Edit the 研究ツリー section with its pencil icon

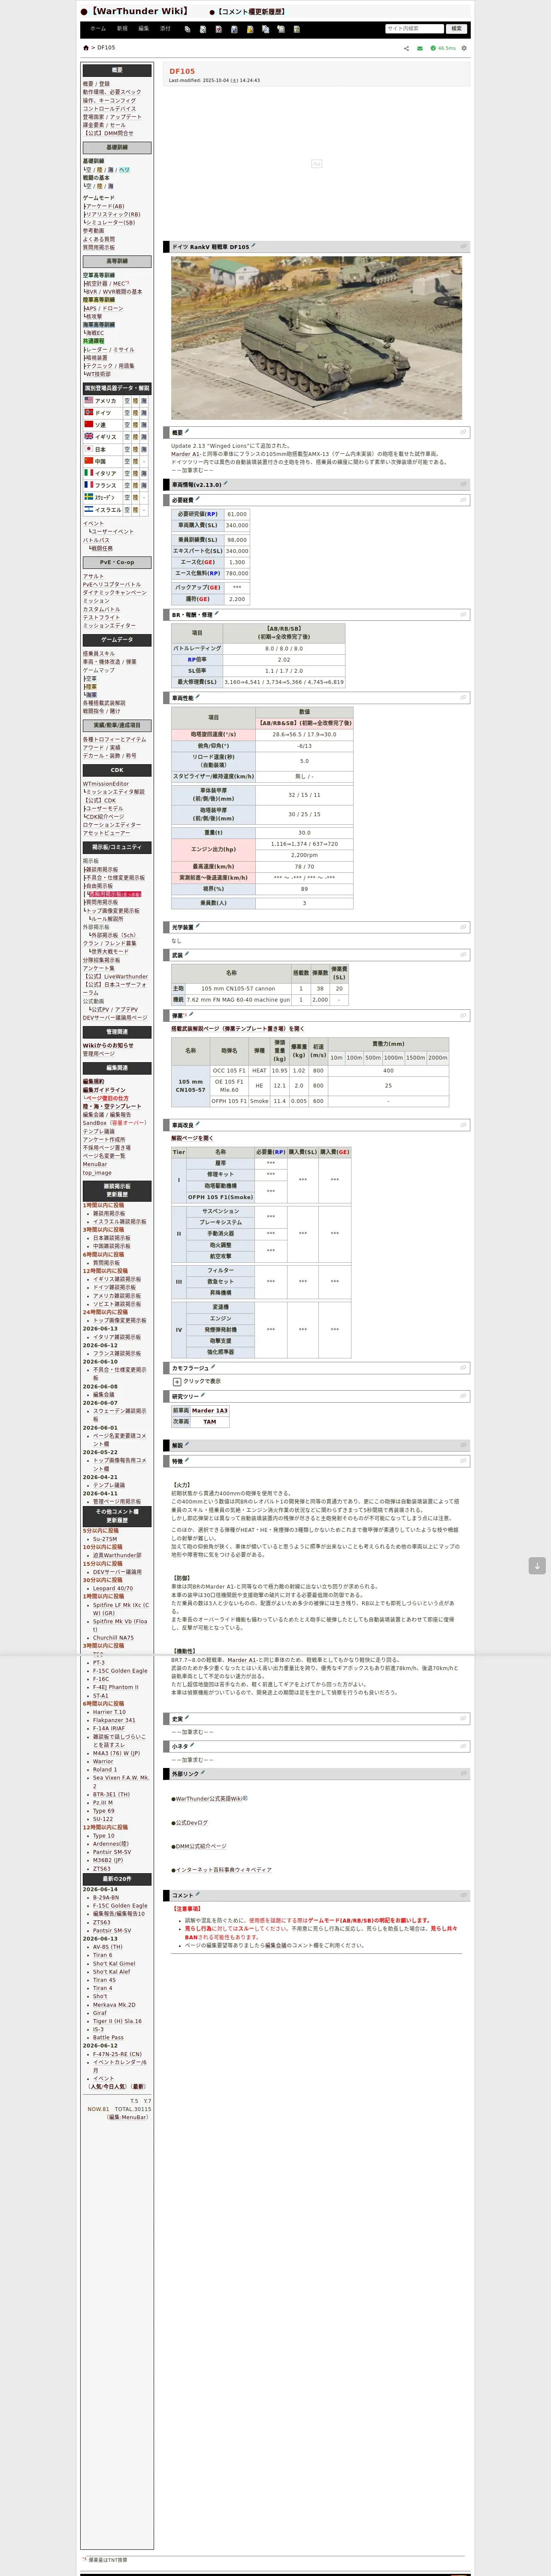click(x=203, y=1395)
